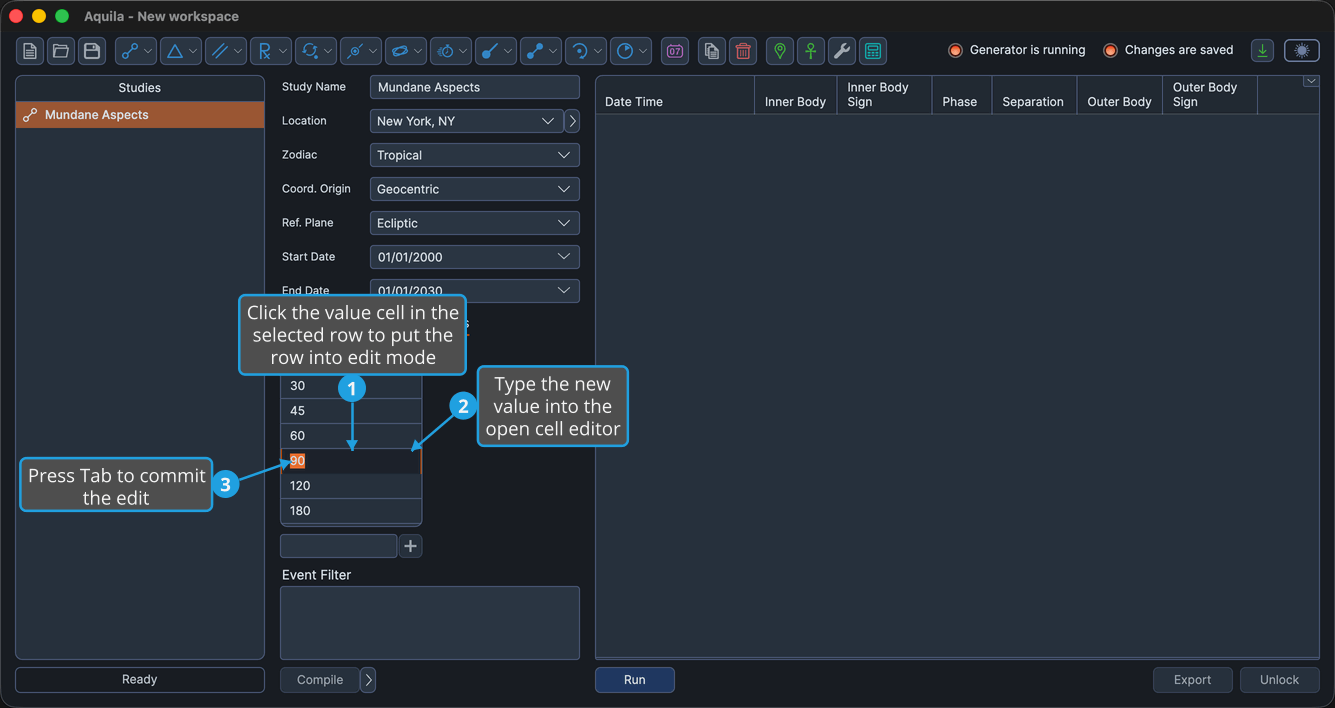
Task: Select the aspect row with value 45
Action: 351,411
